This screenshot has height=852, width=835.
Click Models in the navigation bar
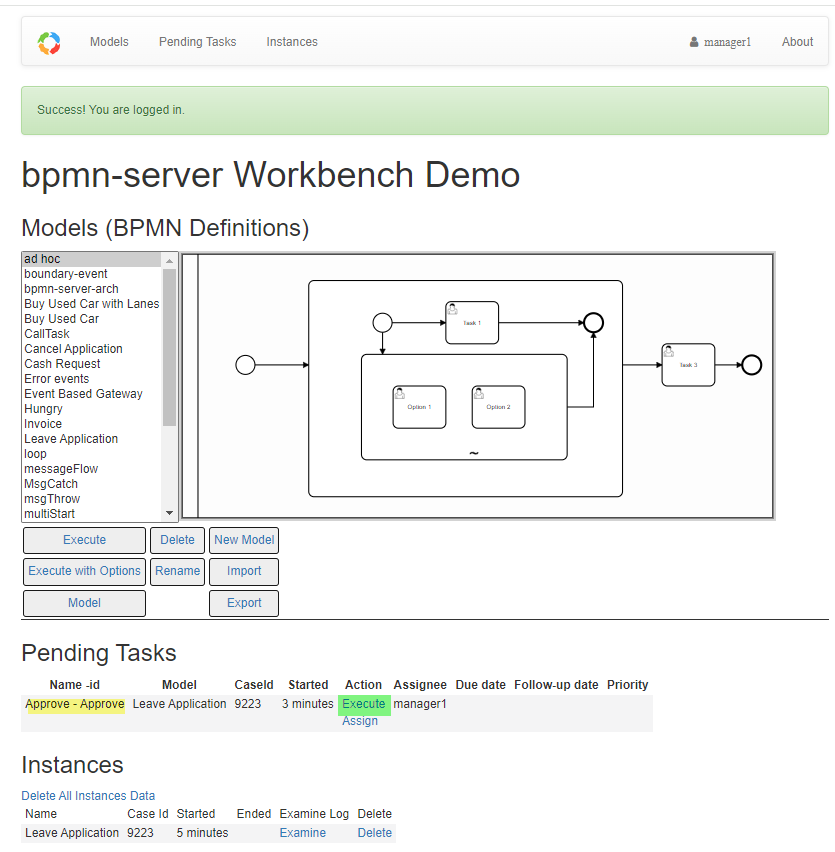pos(108,42)
